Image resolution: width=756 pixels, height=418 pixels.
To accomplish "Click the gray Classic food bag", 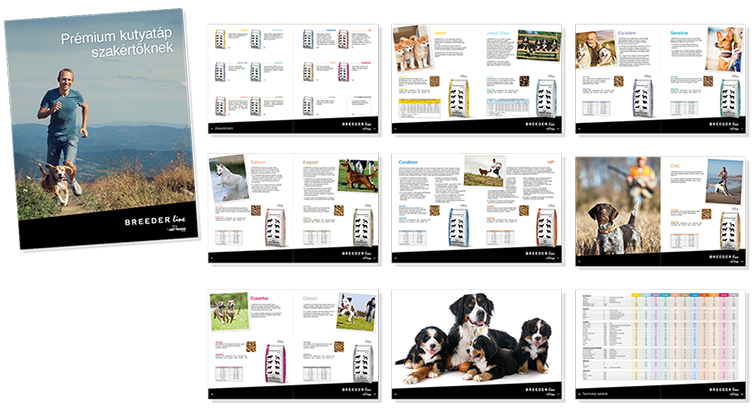I will tap(363, 364).
